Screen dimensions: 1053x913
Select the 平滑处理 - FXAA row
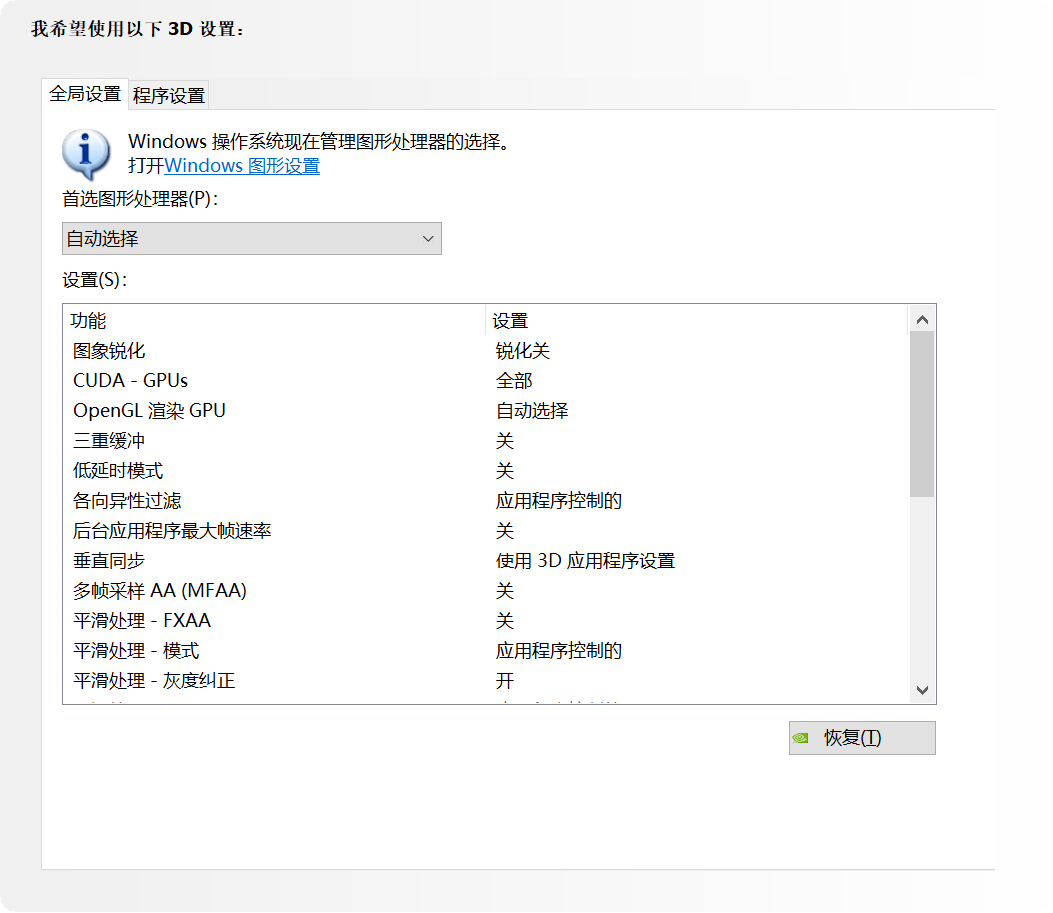coord(487,620)
